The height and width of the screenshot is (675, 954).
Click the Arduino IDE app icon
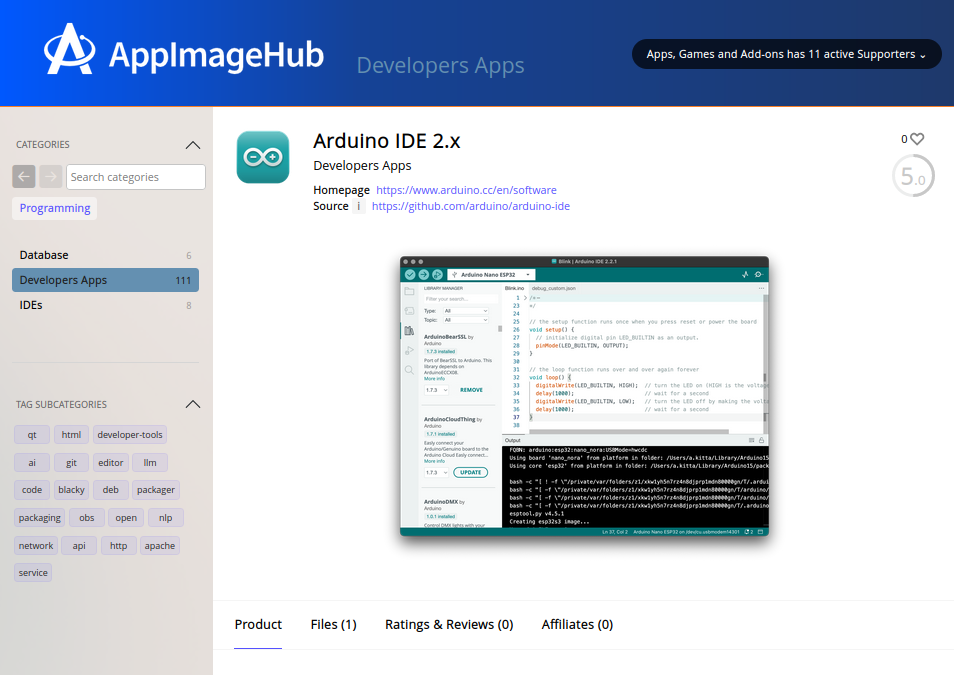click(263, 157)
